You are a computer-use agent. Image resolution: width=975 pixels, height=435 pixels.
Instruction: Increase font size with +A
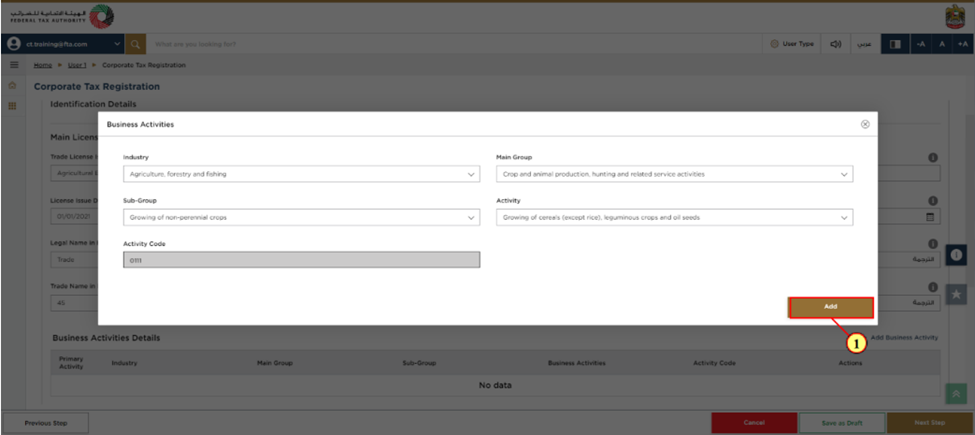962,44
